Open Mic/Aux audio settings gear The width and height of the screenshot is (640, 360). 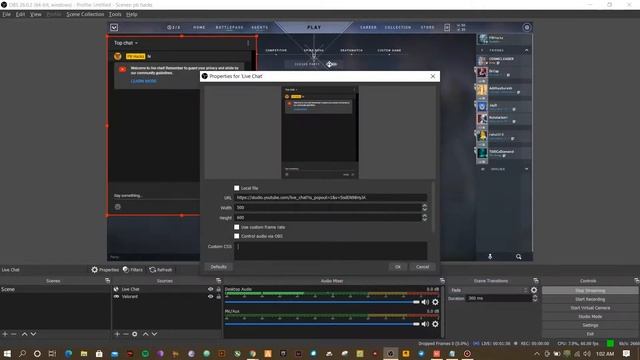pos(436,324)
